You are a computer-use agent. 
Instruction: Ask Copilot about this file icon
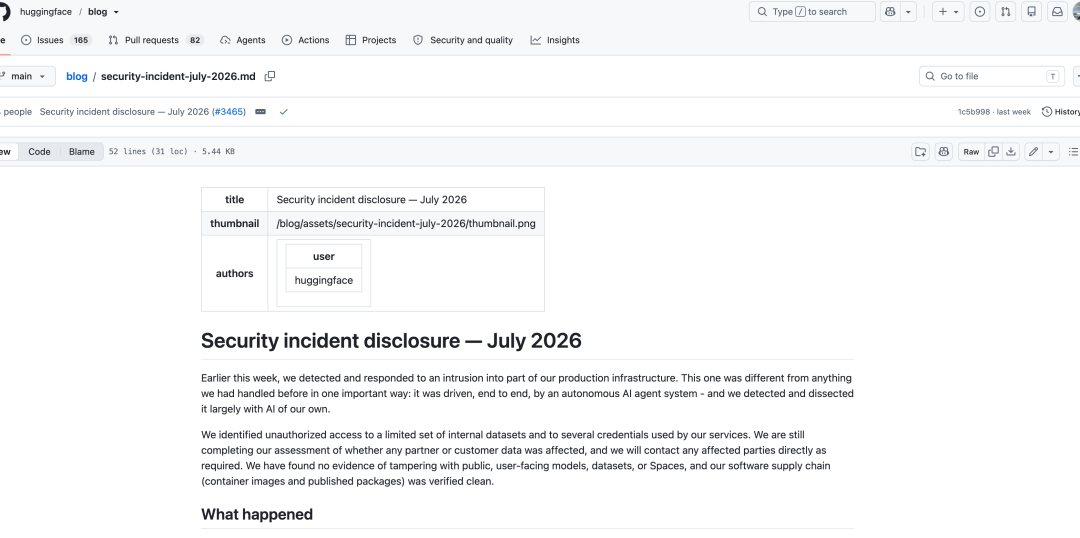point(944,152)
